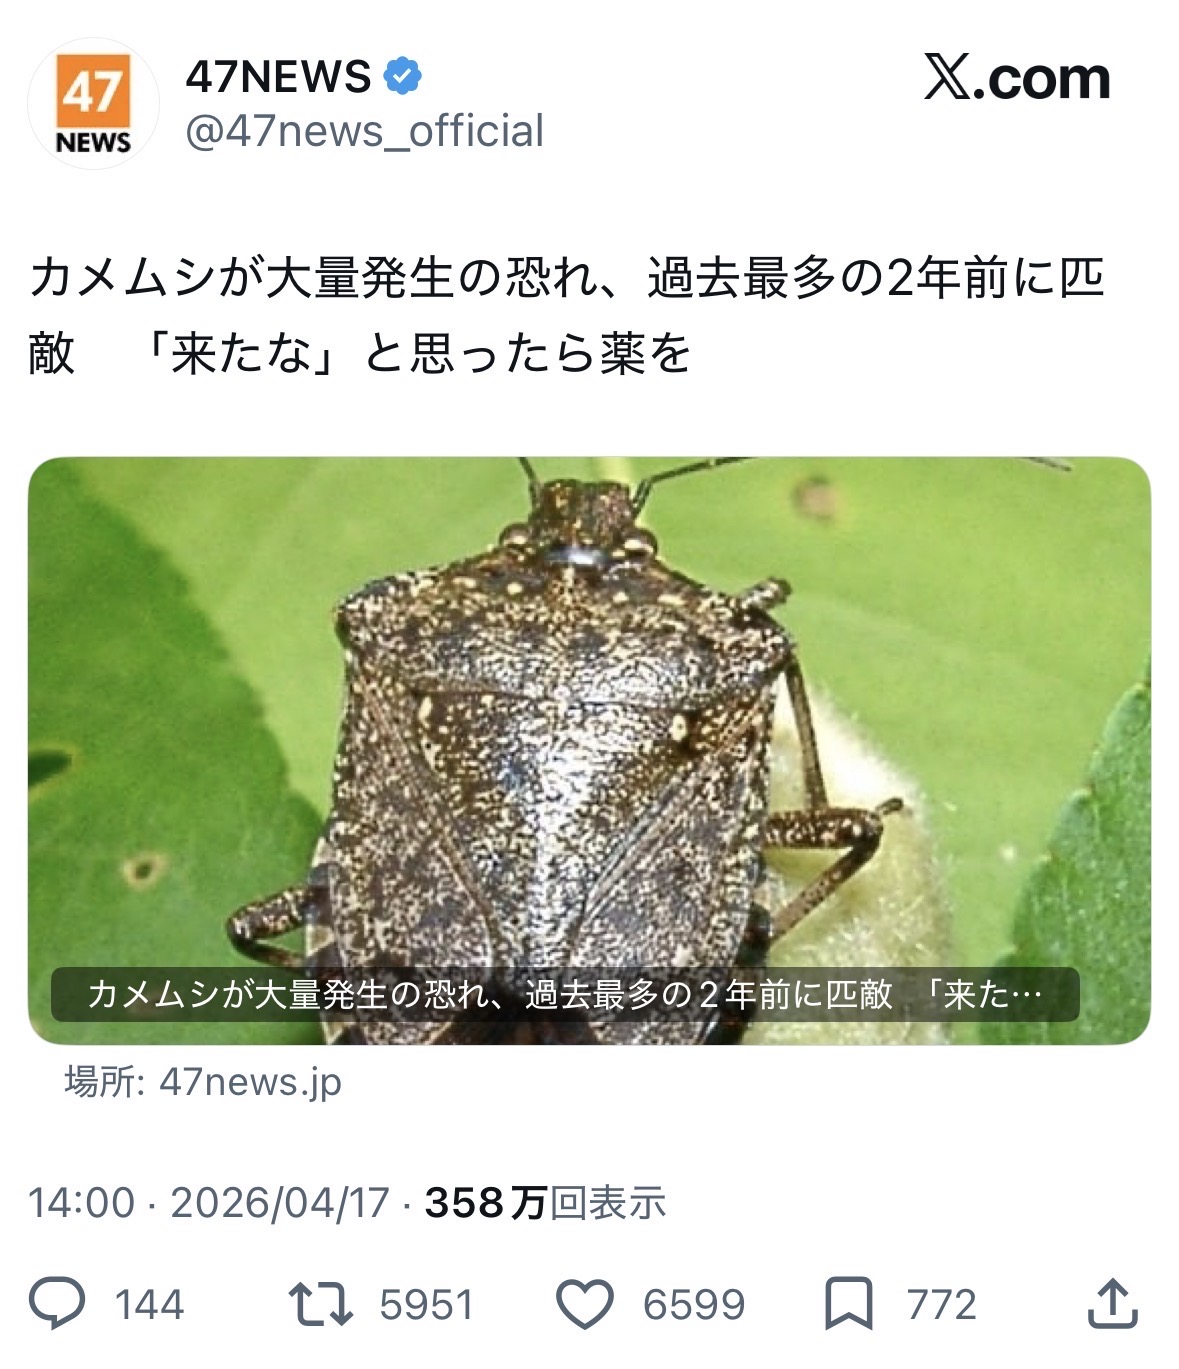Like the post with the heart icon

click(x=584, y=1305)
